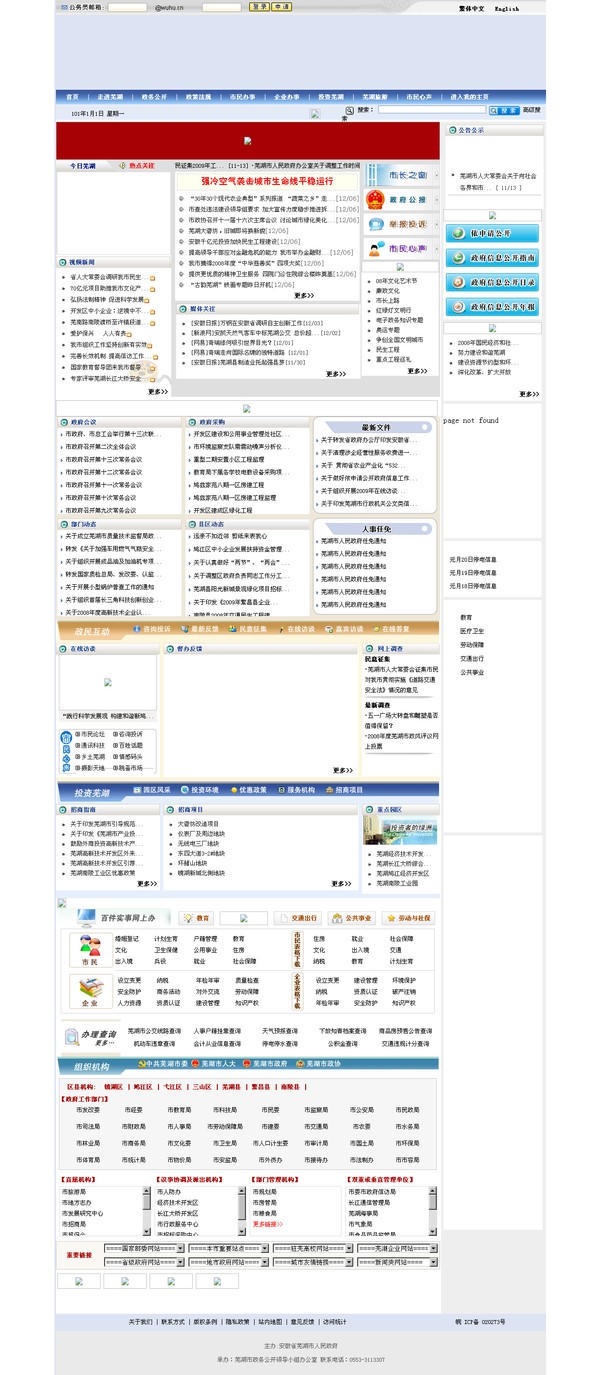Image resolution: width=600 pixels, height=1375 pixels.
Task: Open the 交通出行 service button
Action: (x=297, y=918)
